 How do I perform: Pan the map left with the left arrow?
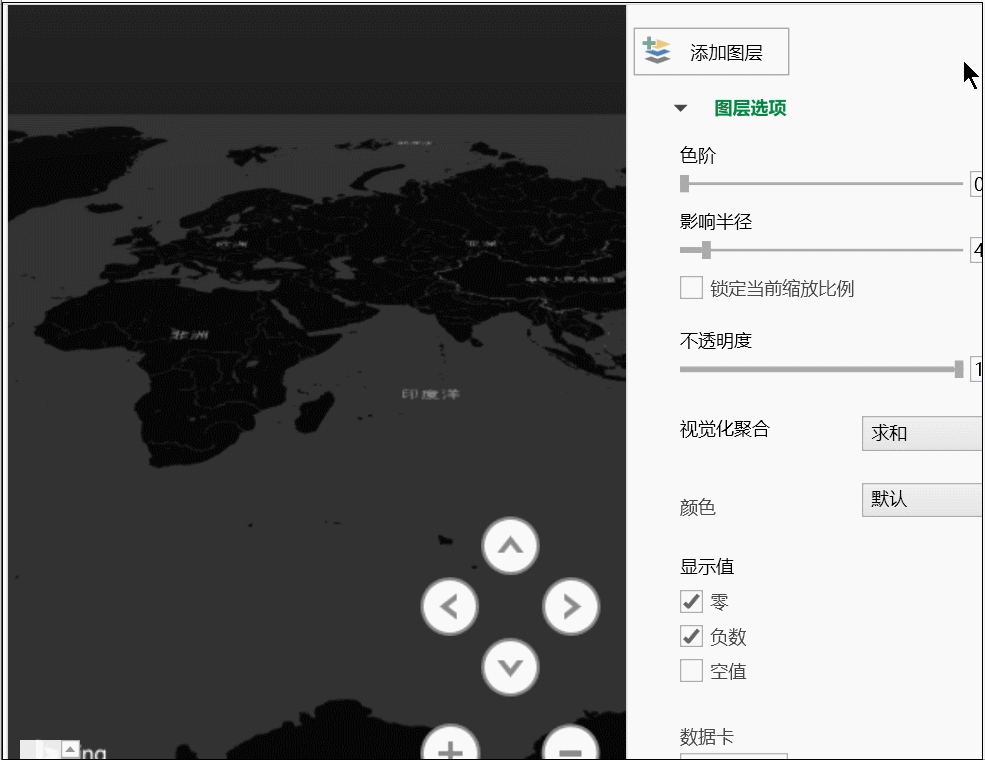point(450,607)
